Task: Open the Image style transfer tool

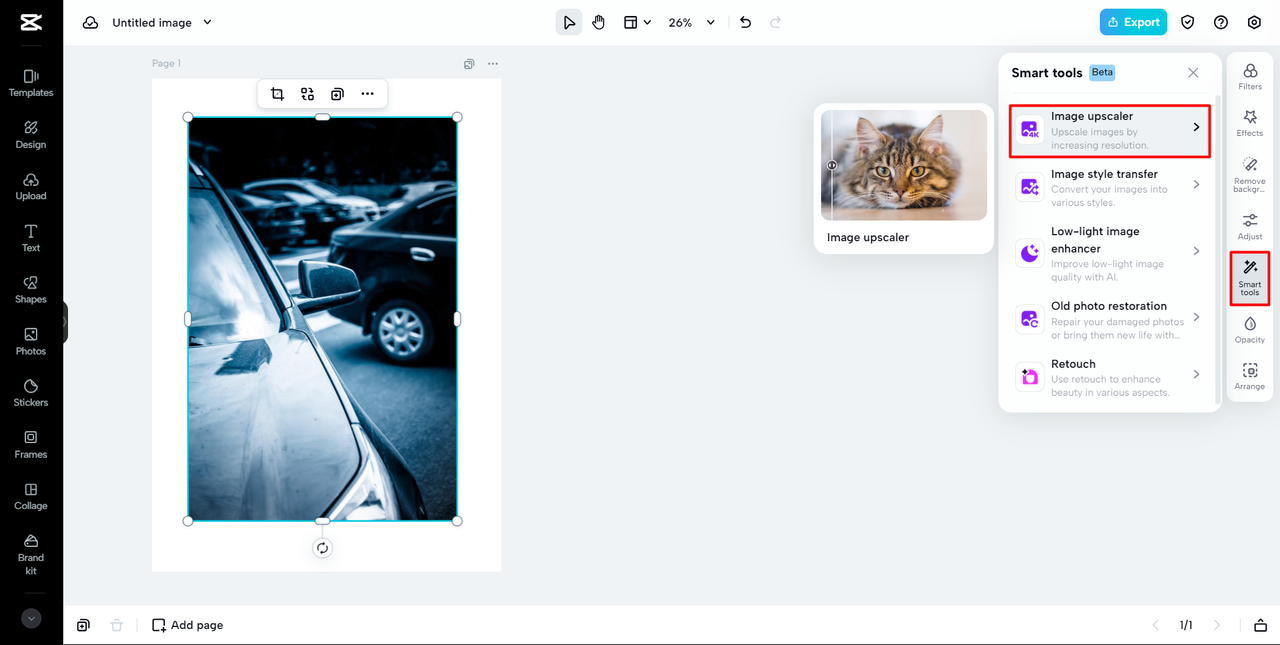Action: point(1110,187)
